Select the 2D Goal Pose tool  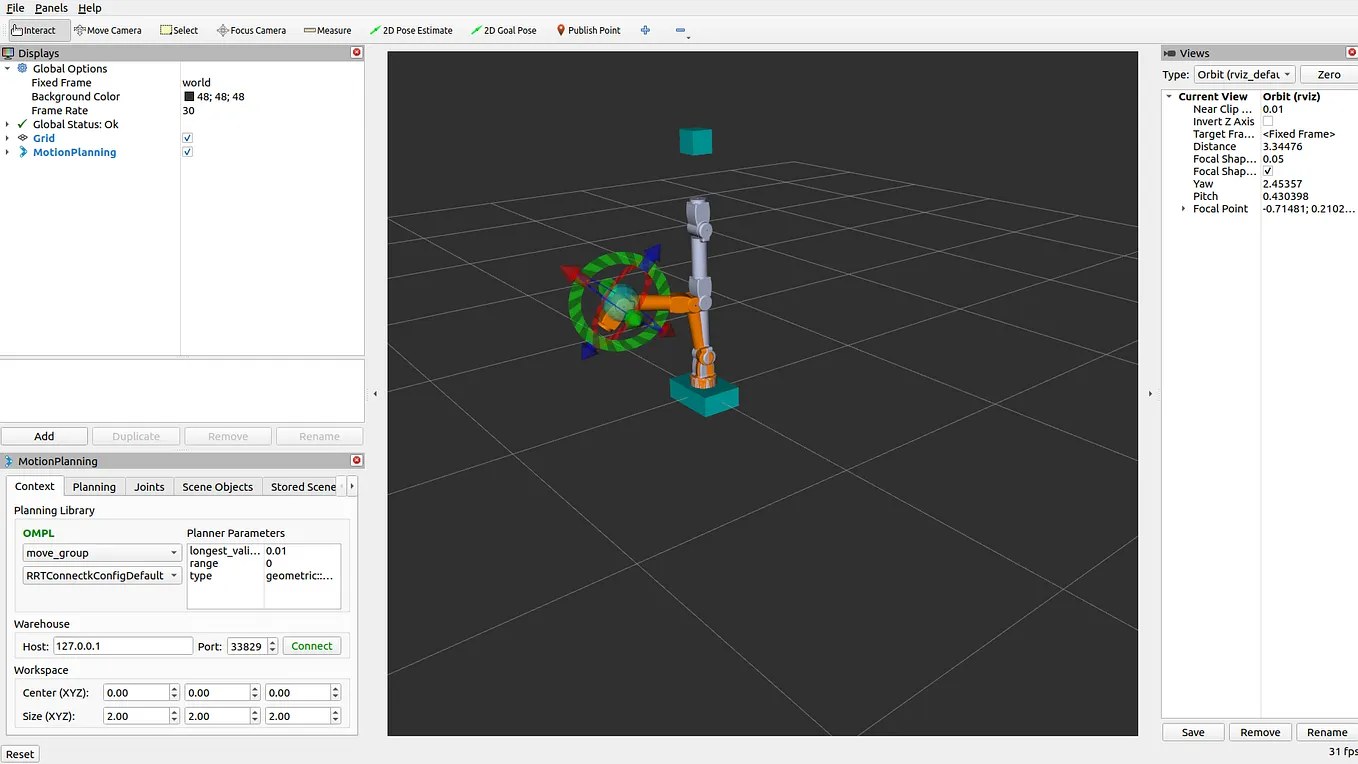point(503,30)
